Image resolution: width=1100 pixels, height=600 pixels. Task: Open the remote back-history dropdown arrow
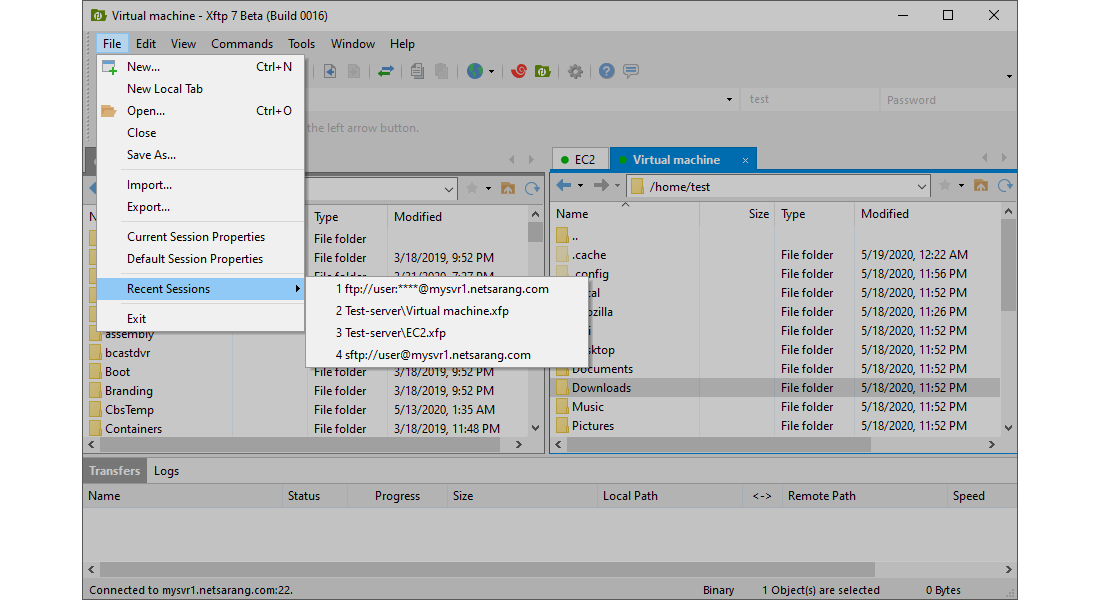pos(580,186)
